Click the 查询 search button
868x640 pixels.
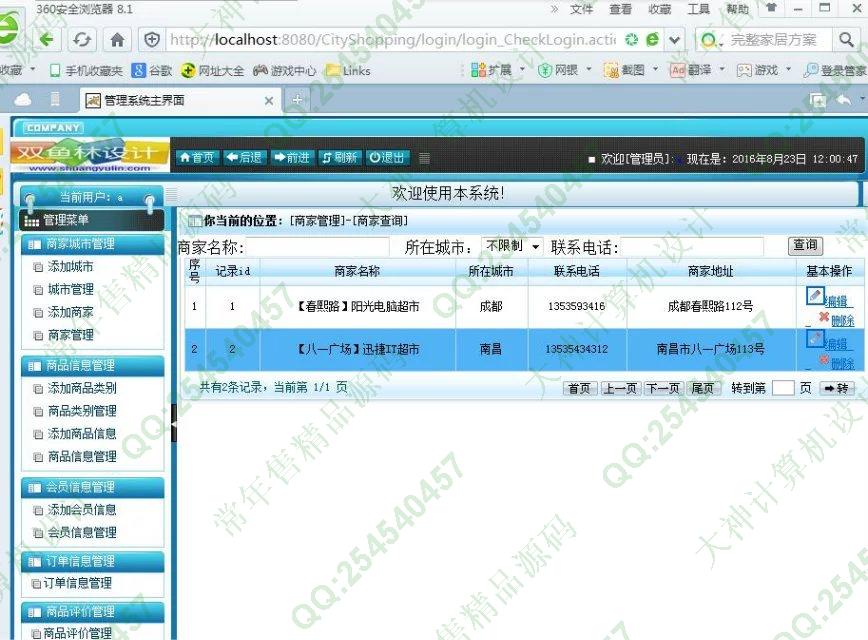pos(805,245)
